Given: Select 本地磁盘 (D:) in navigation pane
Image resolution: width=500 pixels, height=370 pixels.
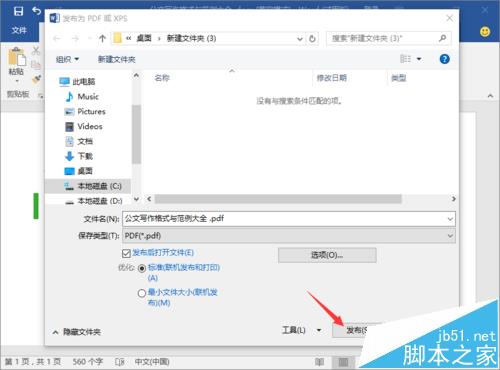Looking at the screenshot, I should tap(94, 201).
